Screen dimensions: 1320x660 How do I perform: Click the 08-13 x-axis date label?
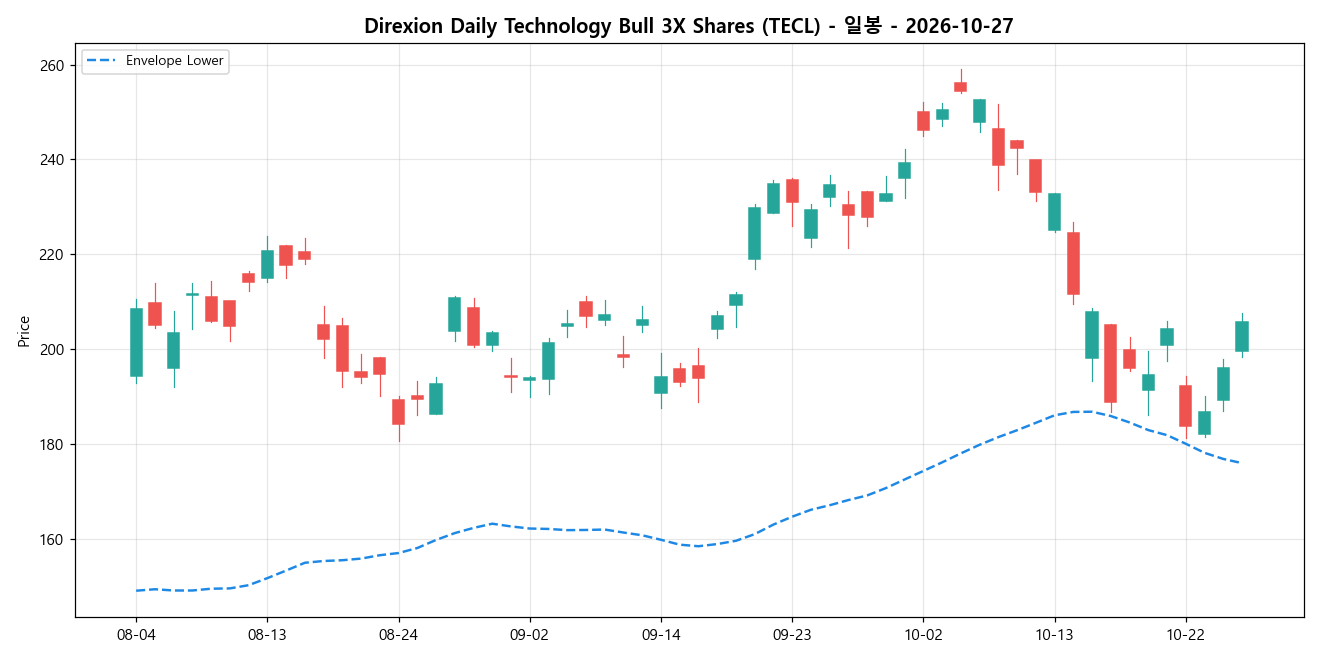pyautogui.click(x=267, y=635)
